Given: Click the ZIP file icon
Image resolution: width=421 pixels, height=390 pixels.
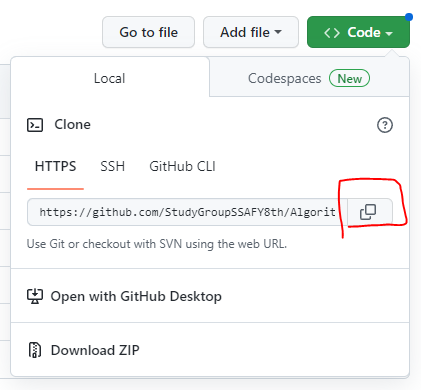Looking at the screenshot, I should click(x=35, y=350).
